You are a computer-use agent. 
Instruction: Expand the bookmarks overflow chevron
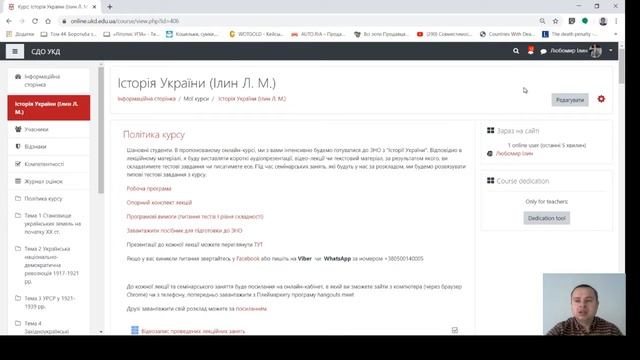point(616,34)
